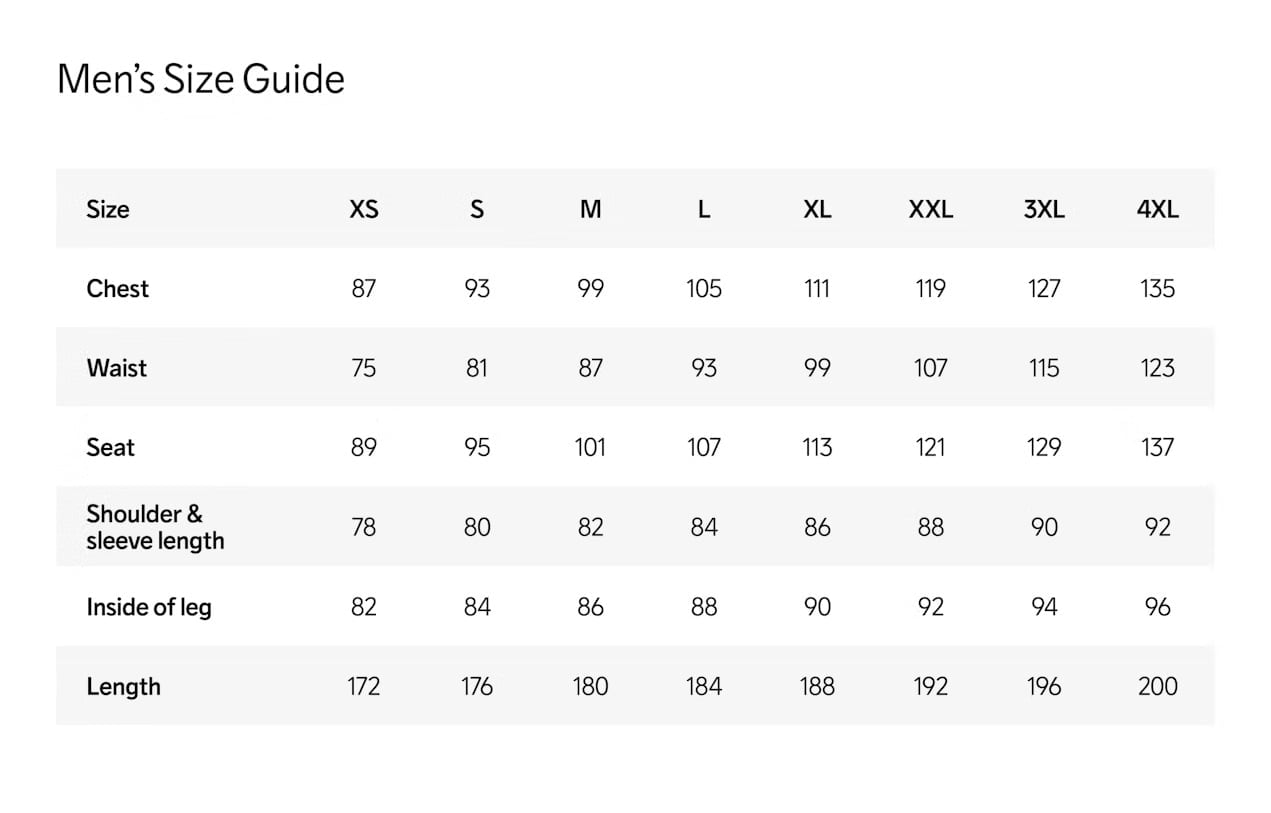Select the inside of leg value 96
This screenshot has width=1271, height=813.
pyautogui.click(x=1157, y=607)
